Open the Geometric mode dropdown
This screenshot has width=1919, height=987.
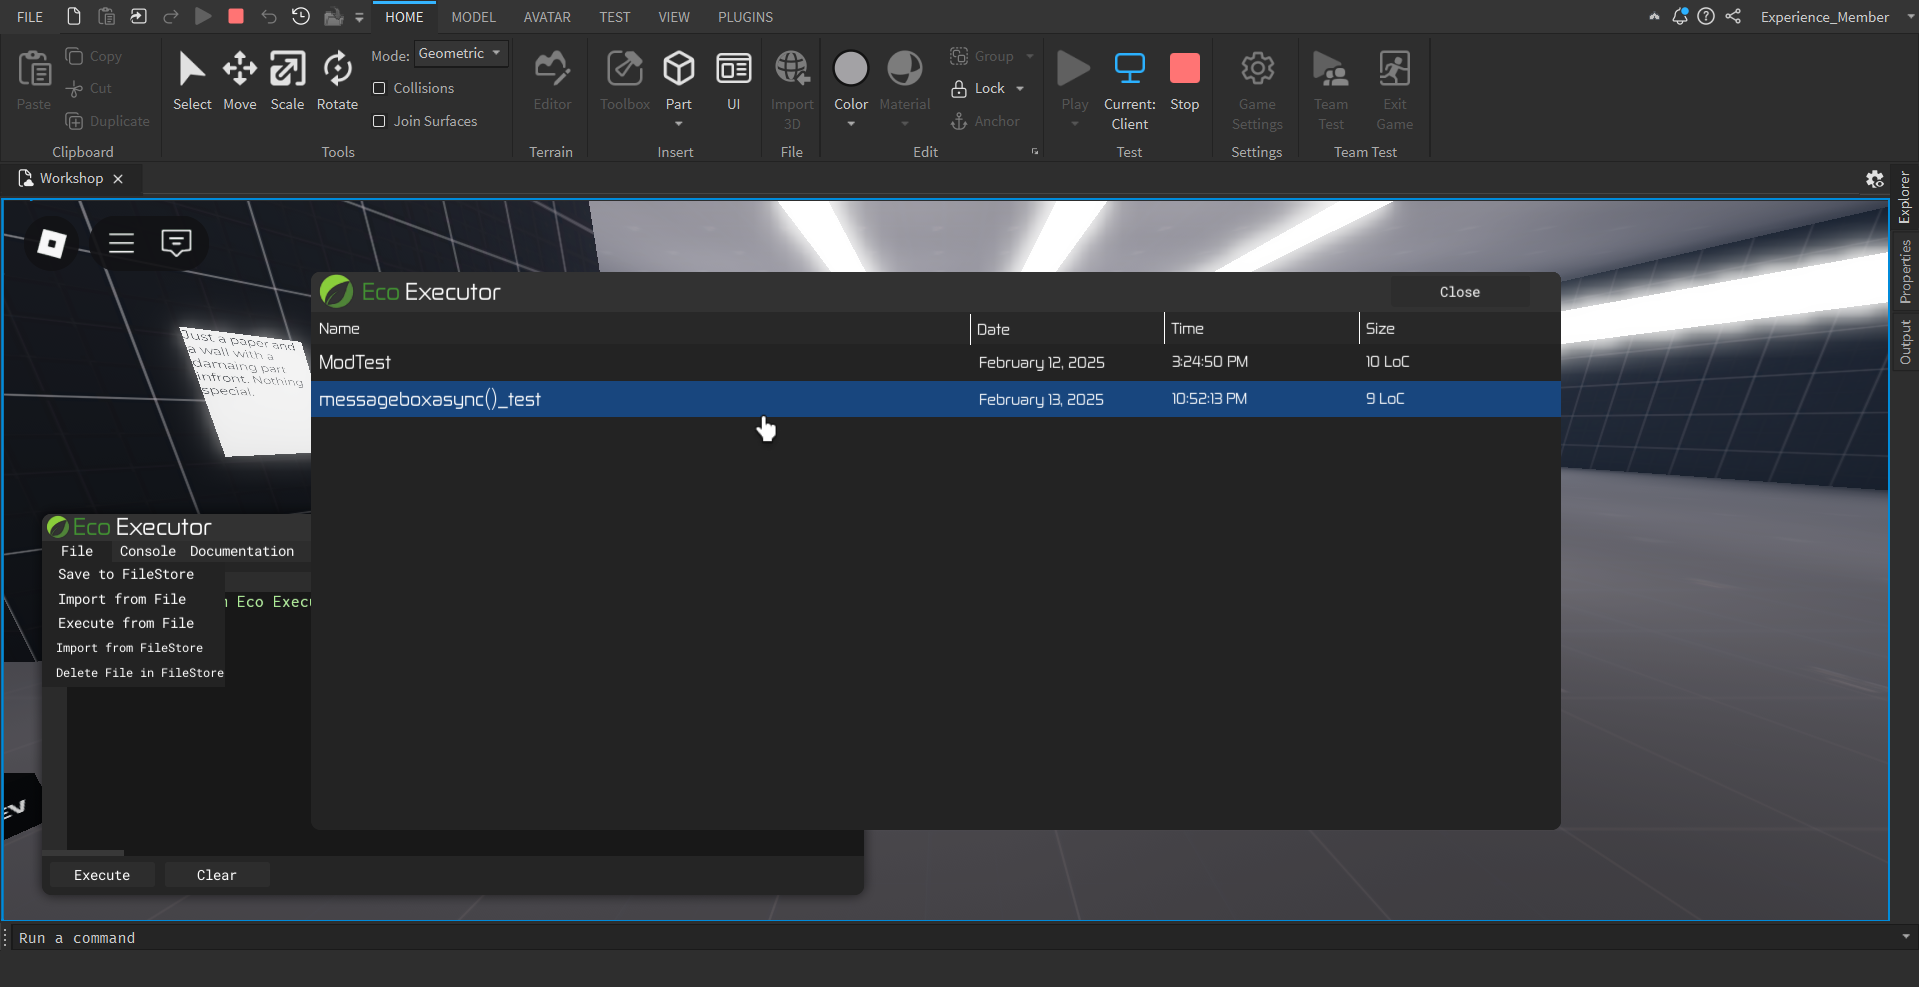[x=460, y=54]
